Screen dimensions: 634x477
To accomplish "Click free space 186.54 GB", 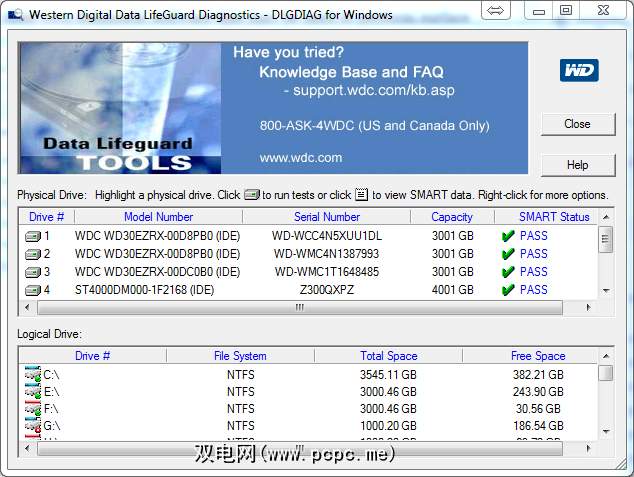I will [538, 426].
